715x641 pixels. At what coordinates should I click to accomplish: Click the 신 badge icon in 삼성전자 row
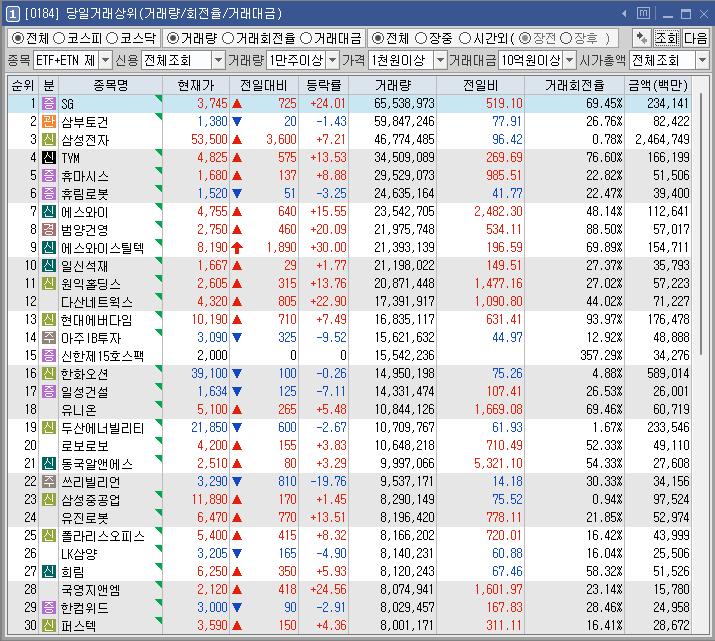49,140
